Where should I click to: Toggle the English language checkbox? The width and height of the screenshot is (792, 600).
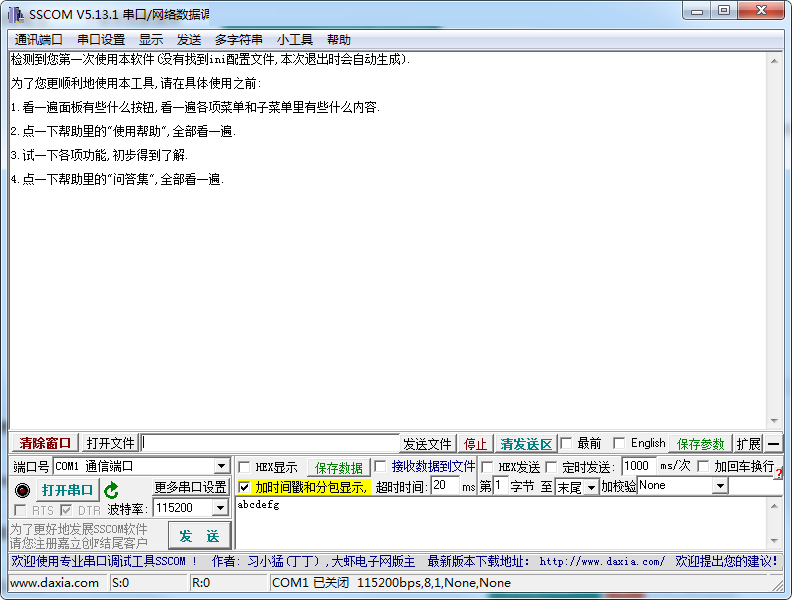tap(619, 443)
